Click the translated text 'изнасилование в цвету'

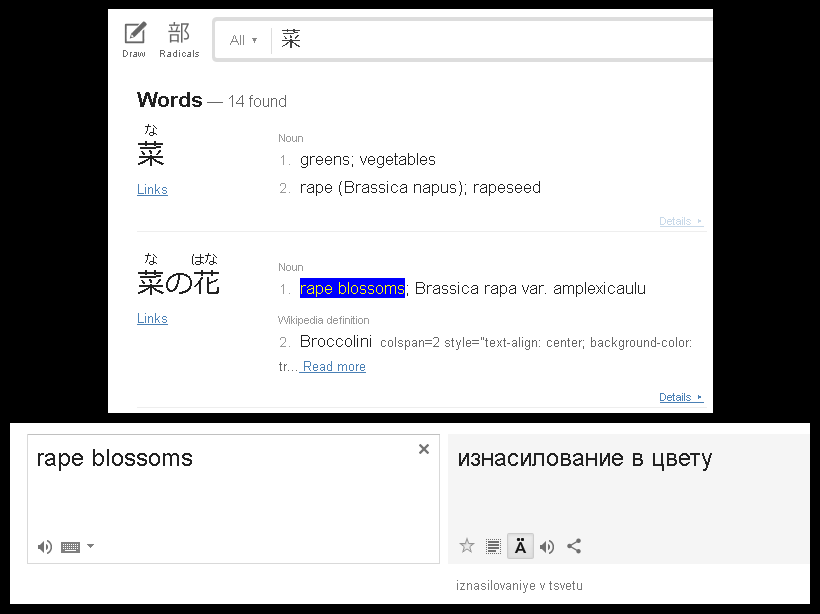[585, 459]
